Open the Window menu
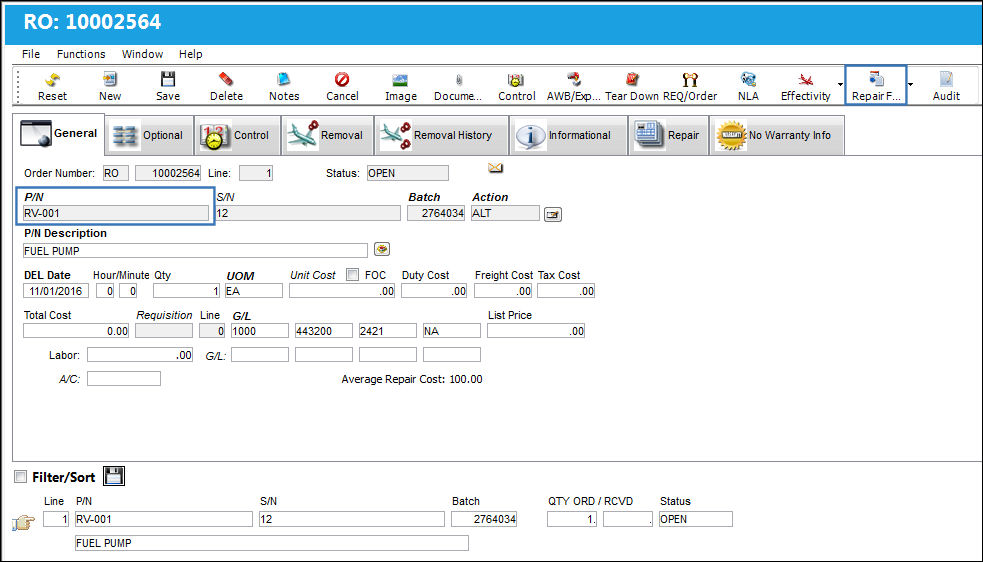Screen dimensions: 983x562 point(142,54)
